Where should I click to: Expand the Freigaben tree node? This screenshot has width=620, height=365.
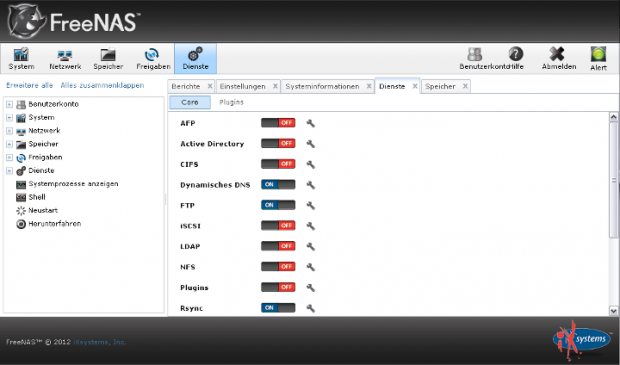9,157
